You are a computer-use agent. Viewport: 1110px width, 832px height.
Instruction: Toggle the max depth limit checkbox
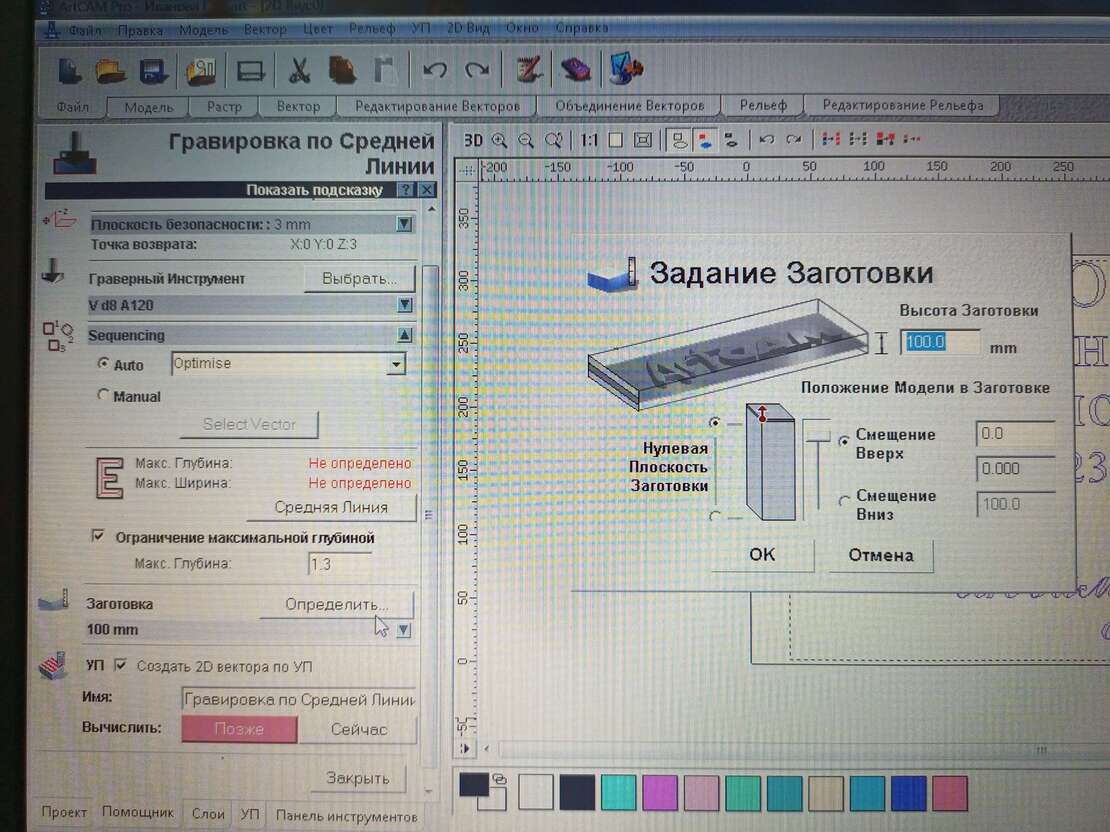pos(98,537)
